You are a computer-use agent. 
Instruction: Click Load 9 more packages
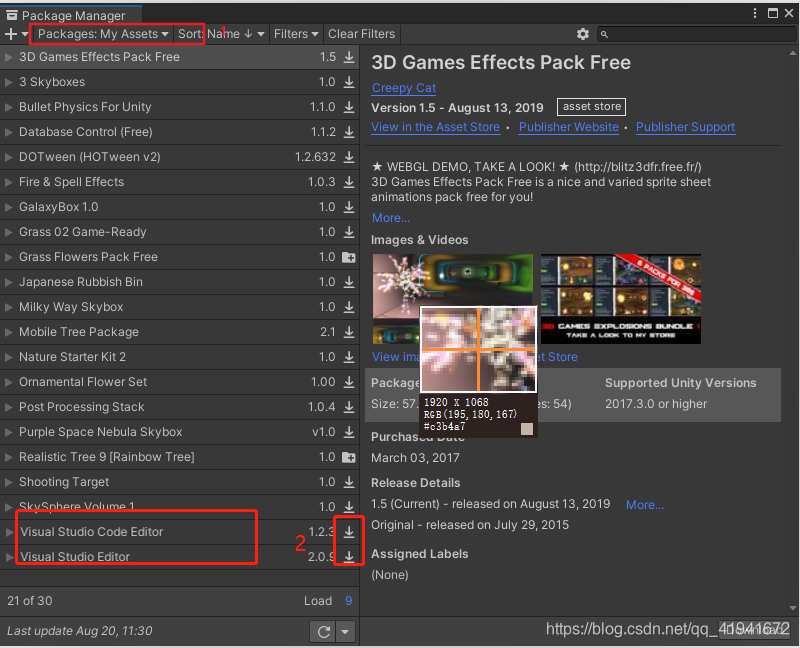click(348, 601)
